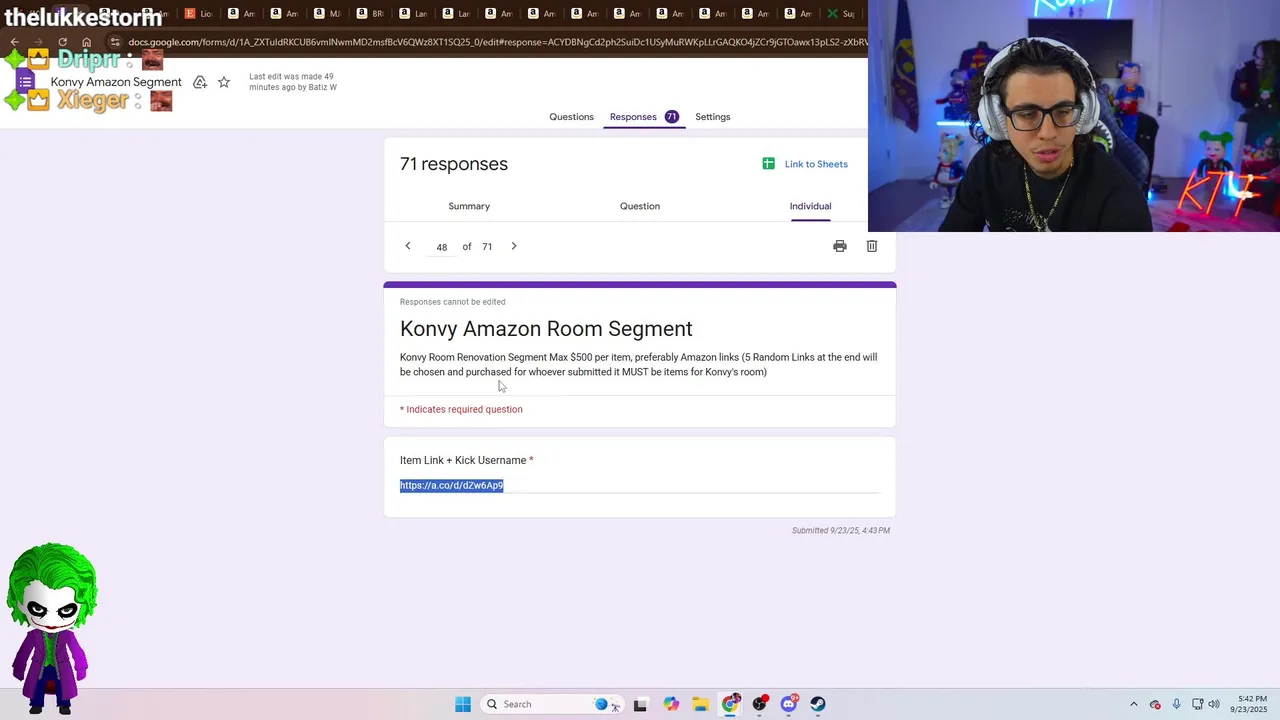Screen dimensions: 1280x720
Task: Select the Individual responses view
Action: click(x=810, y=206)
